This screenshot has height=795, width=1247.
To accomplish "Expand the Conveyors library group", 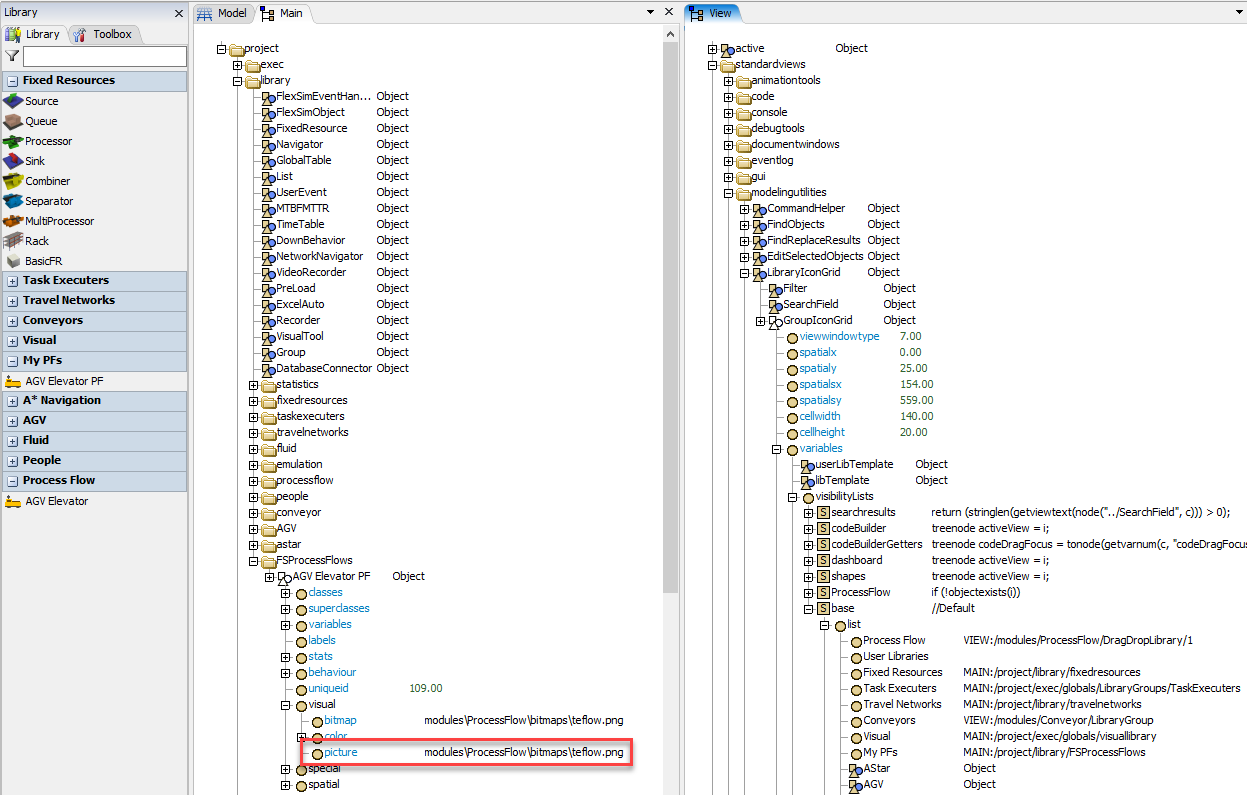I will pos(12,321).
